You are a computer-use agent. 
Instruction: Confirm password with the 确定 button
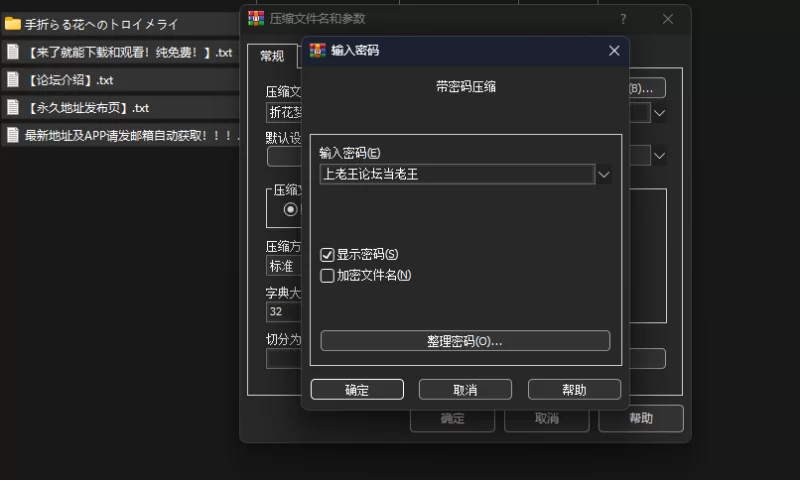(357, 390)
